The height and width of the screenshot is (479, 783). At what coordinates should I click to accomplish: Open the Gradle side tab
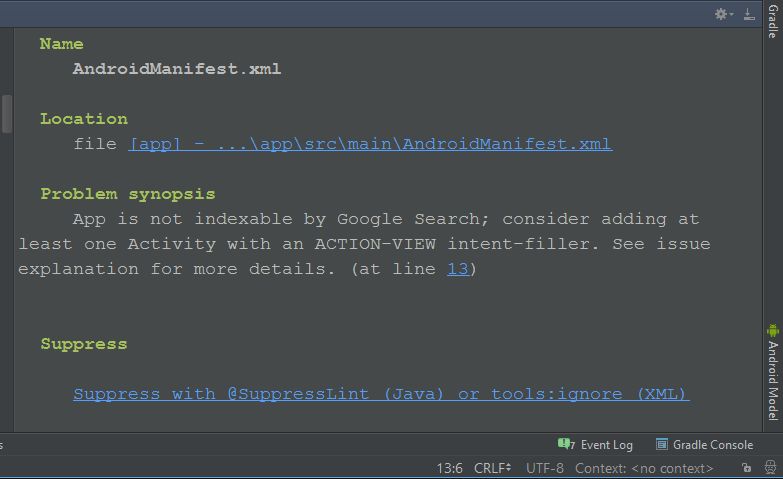tap(773, 21)
